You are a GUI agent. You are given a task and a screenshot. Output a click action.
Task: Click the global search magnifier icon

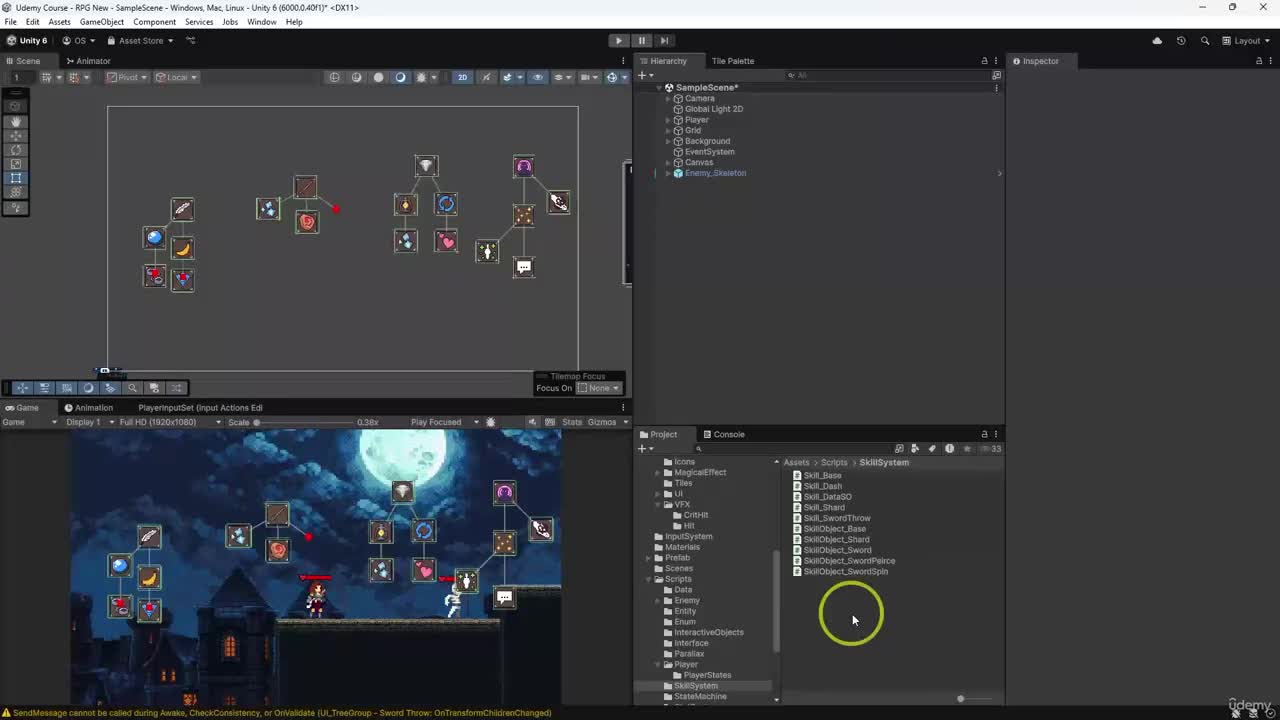1205,41
